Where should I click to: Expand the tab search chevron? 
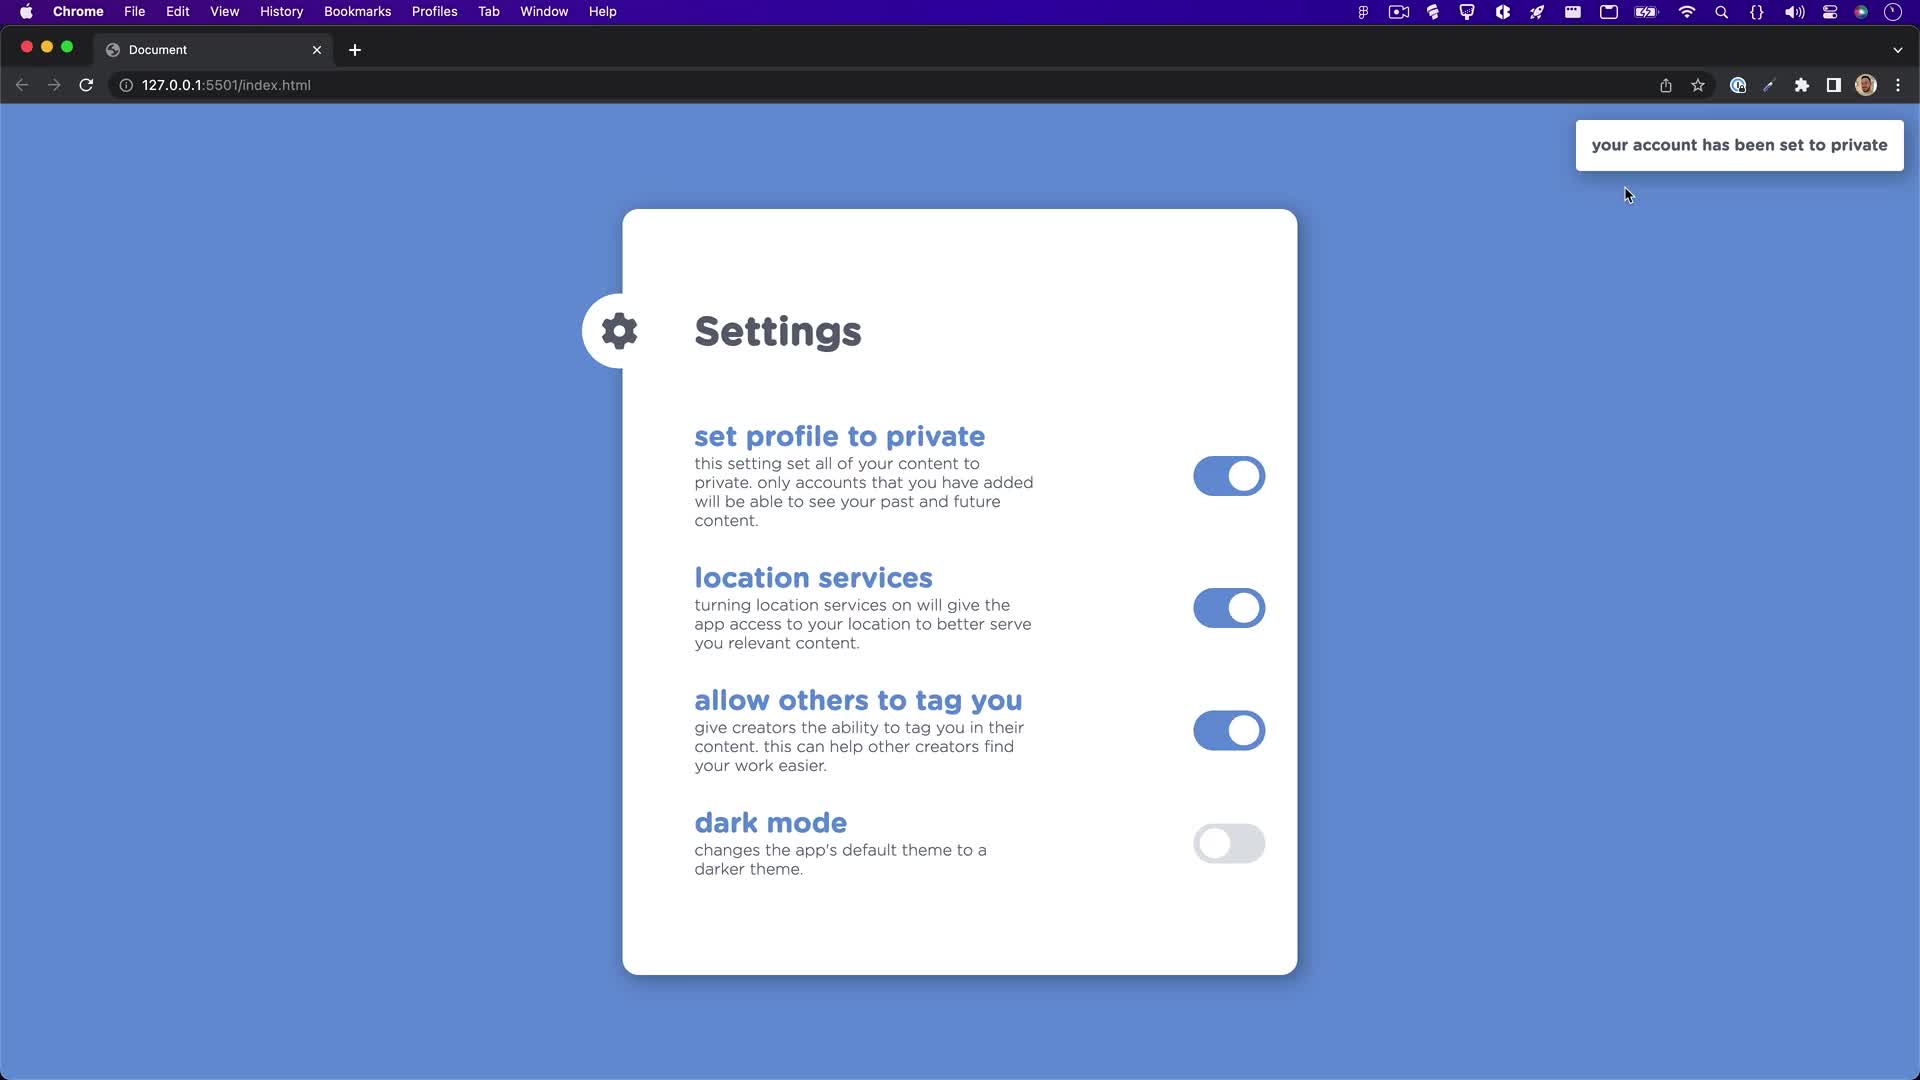click(1897, 50)
